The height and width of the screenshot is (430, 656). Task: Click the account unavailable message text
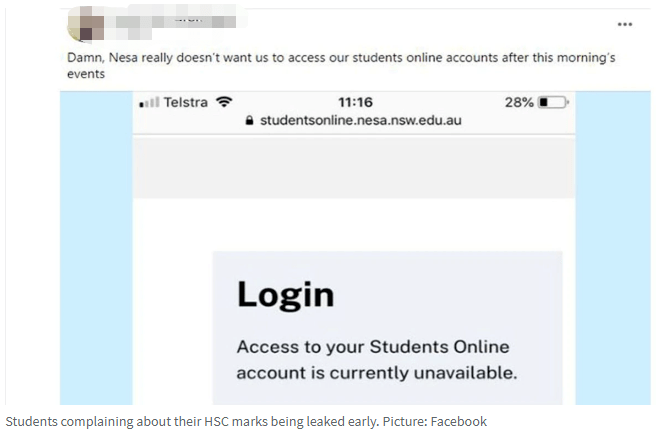click(377, 360)
